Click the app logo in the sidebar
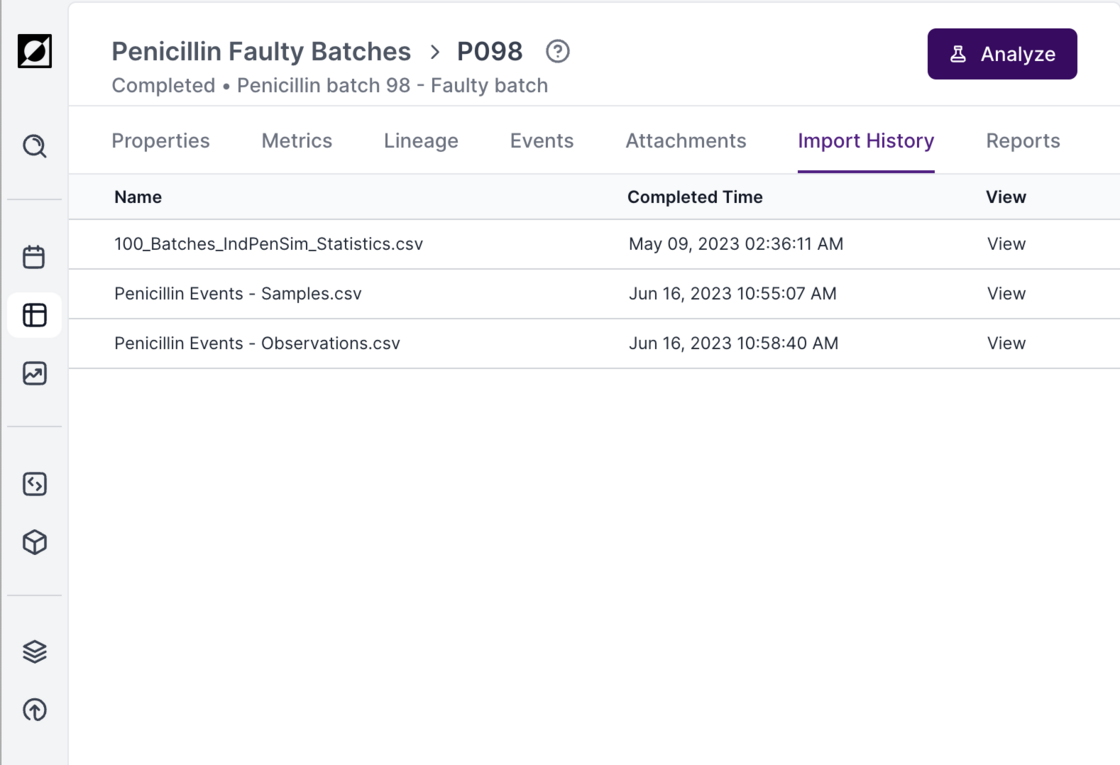 [x=35, y=51]
